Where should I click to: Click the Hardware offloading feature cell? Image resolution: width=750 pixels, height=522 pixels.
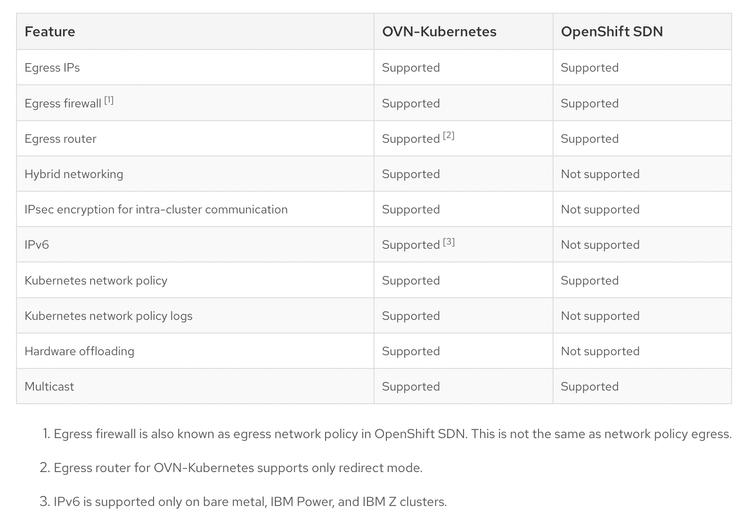(x=79, y=351)
